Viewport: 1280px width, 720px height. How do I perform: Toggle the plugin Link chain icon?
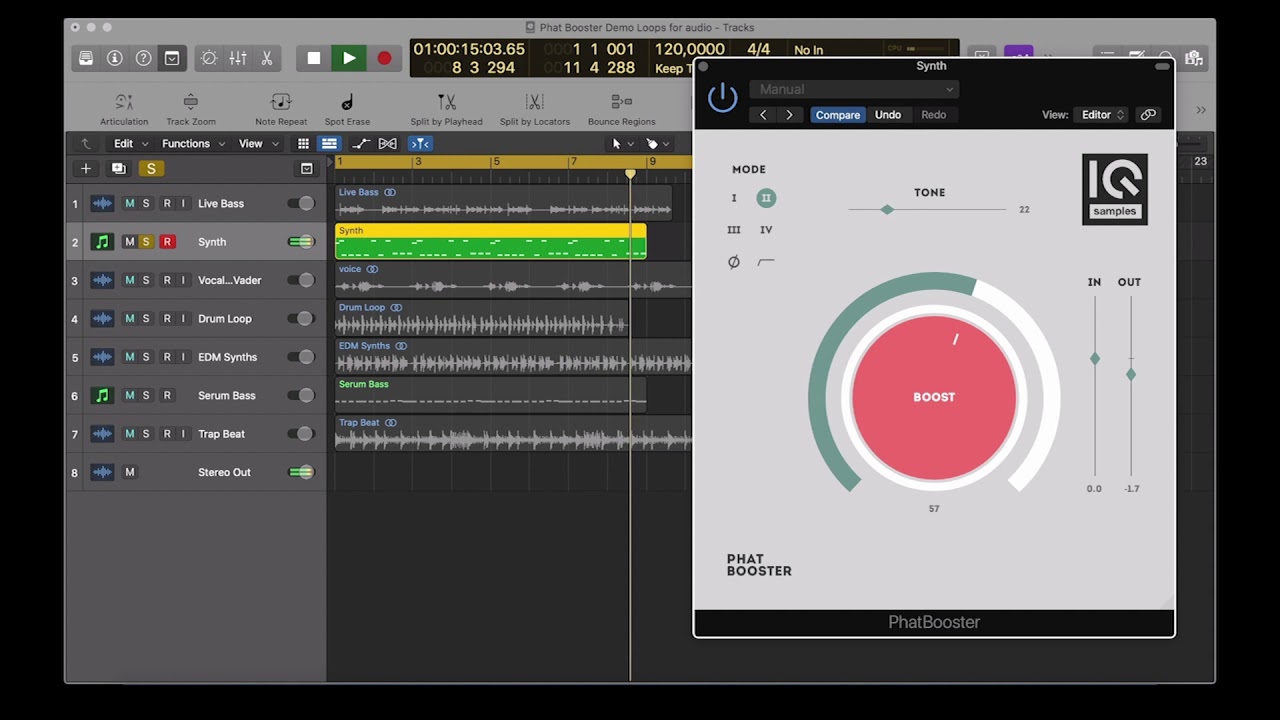pos(1148,115)
